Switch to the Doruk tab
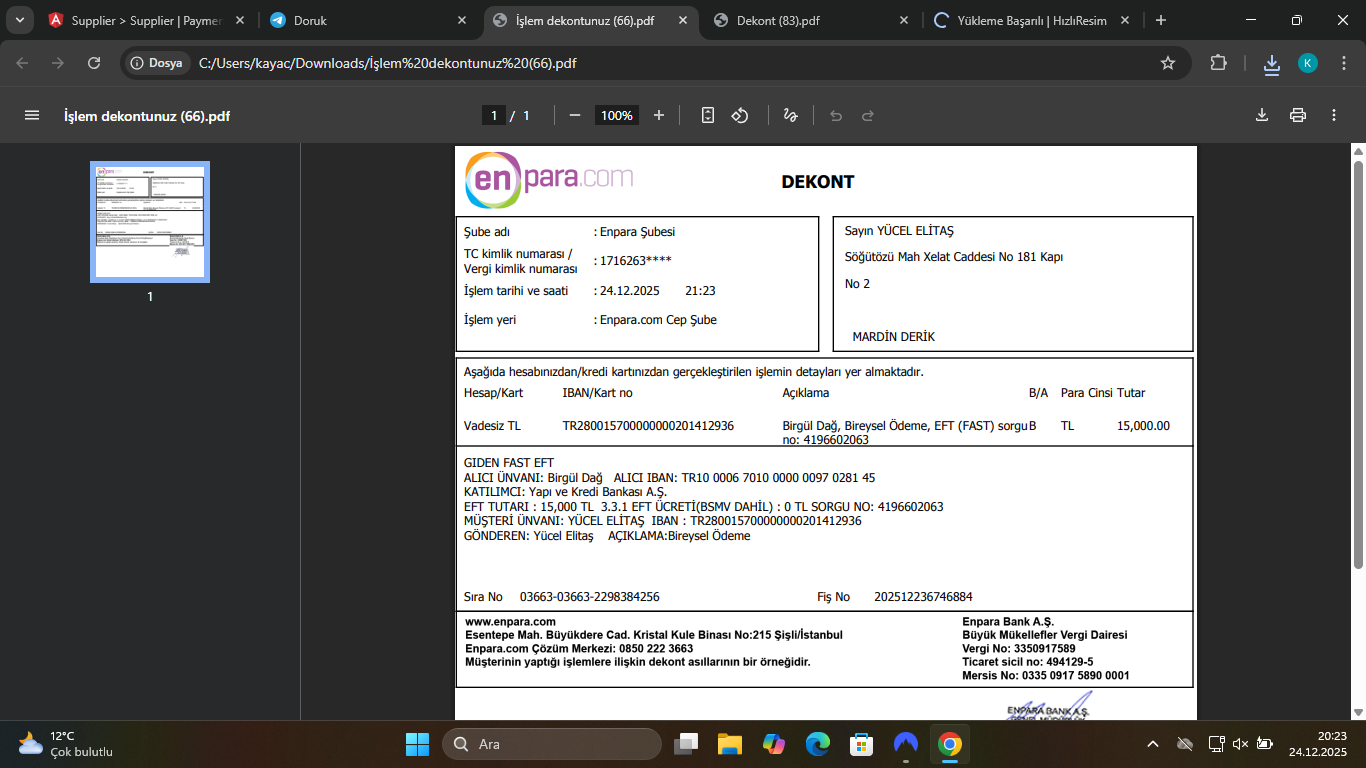This screenshot has height=768, width=1366. tap(369, 20)
